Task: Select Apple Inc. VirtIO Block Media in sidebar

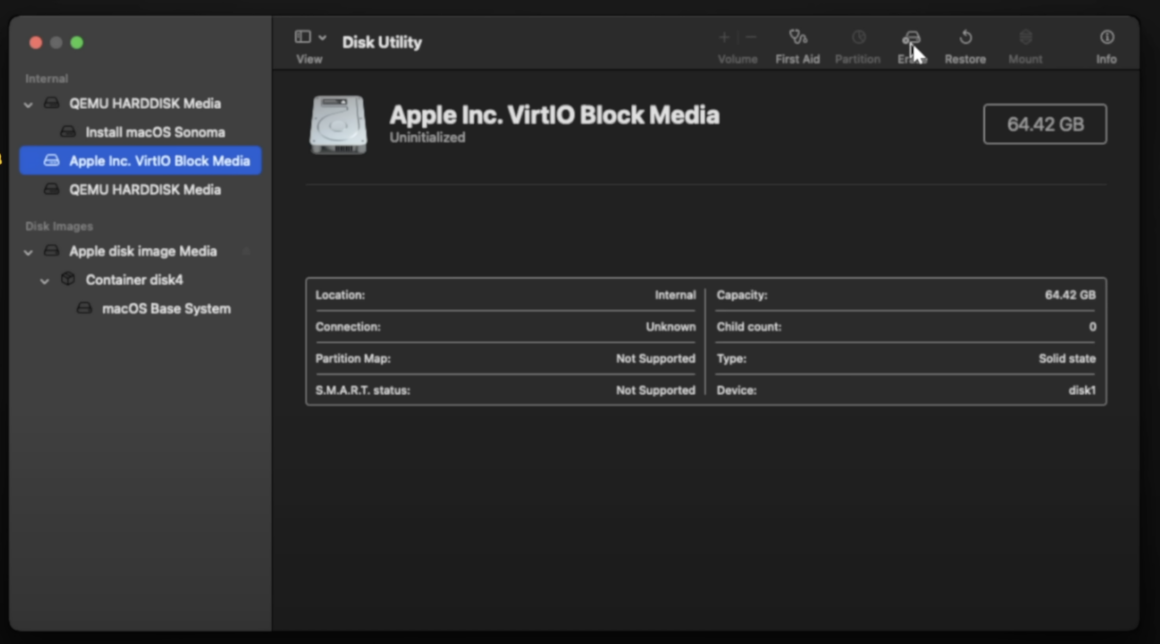Action: click(x=141, y=160)
